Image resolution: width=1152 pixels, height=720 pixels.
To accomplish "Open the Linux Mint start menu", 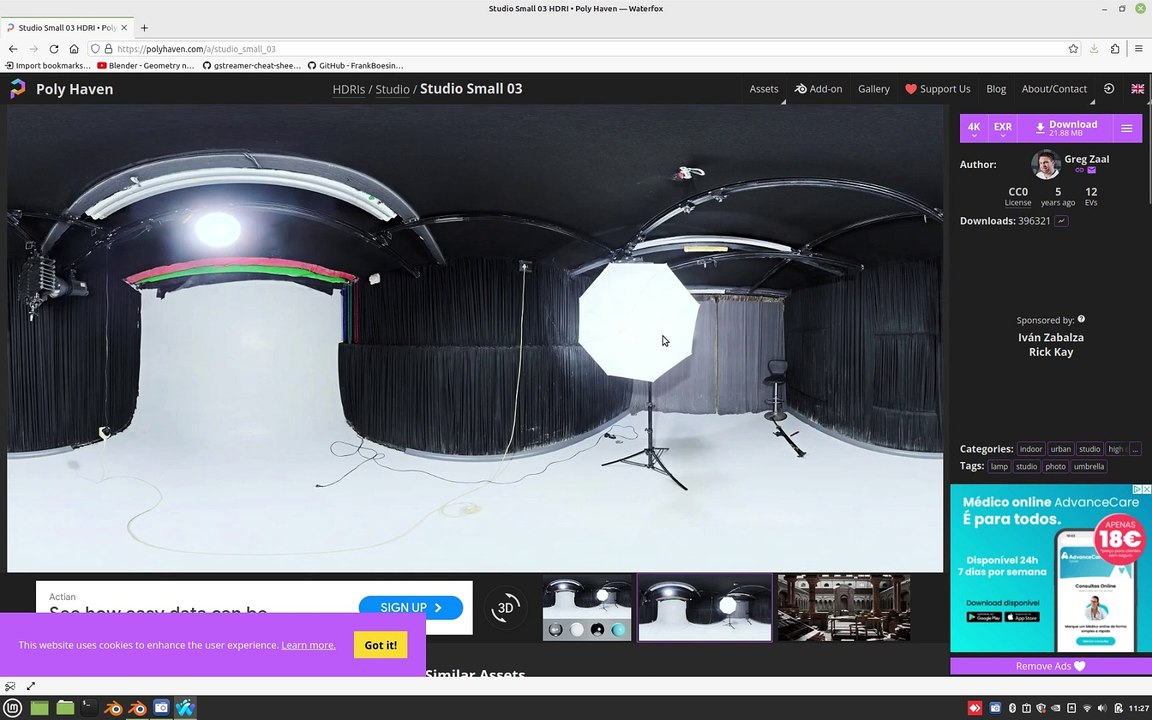I will [13, 708].
